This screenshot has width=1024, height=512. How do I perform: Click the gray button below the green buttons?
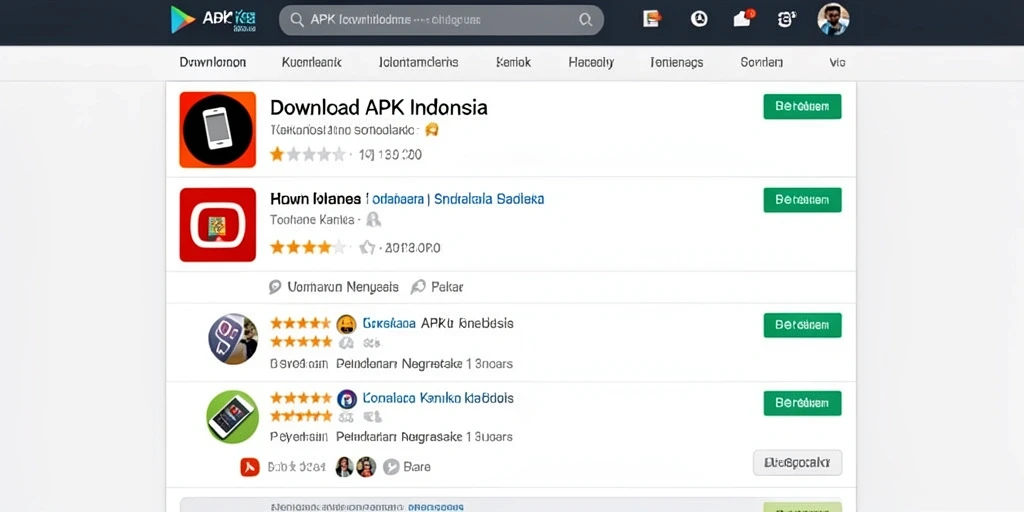point(797,462)
